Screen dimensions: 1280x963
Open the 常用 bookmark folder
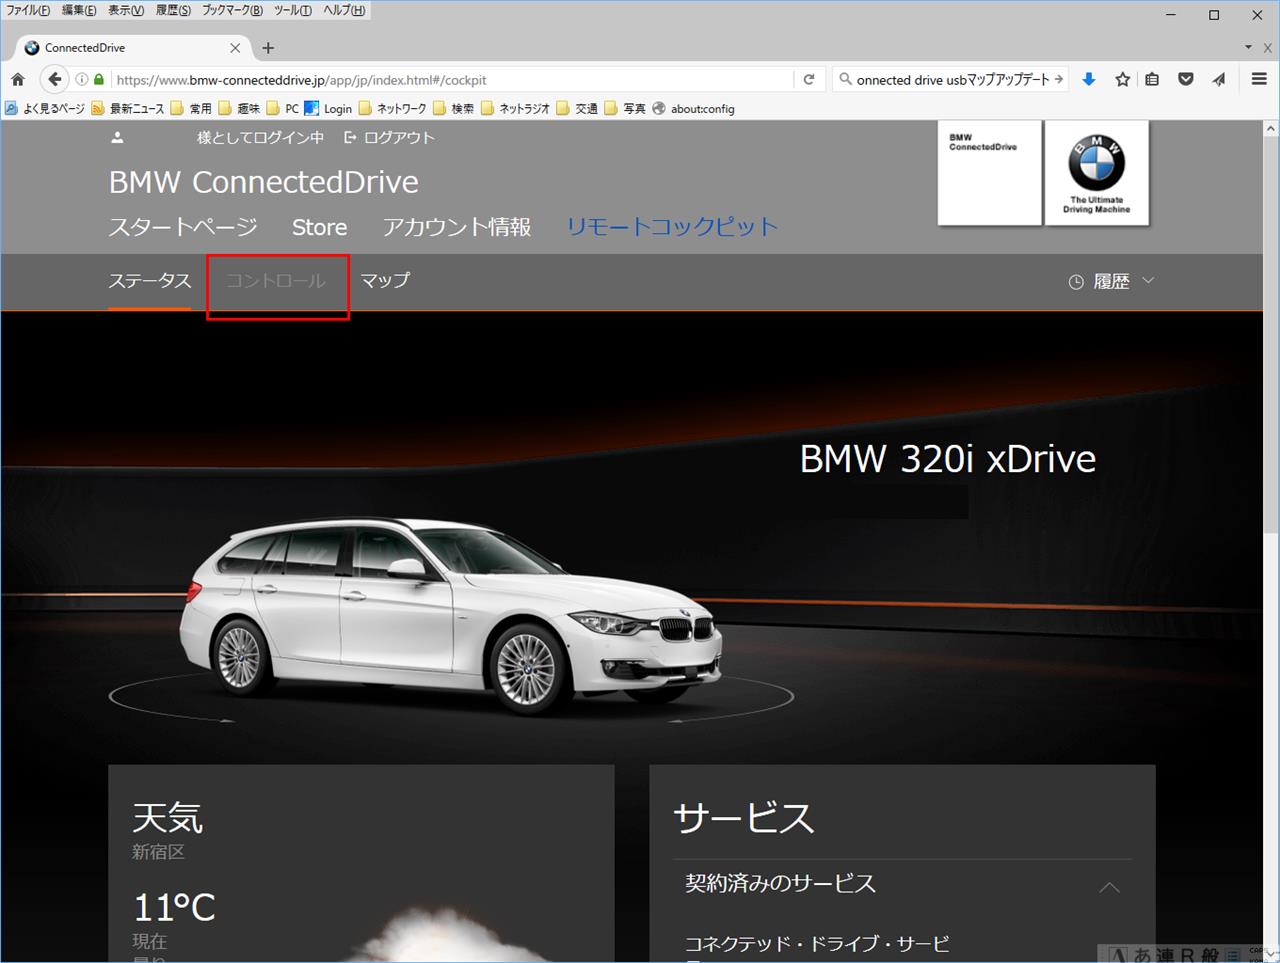191,108
